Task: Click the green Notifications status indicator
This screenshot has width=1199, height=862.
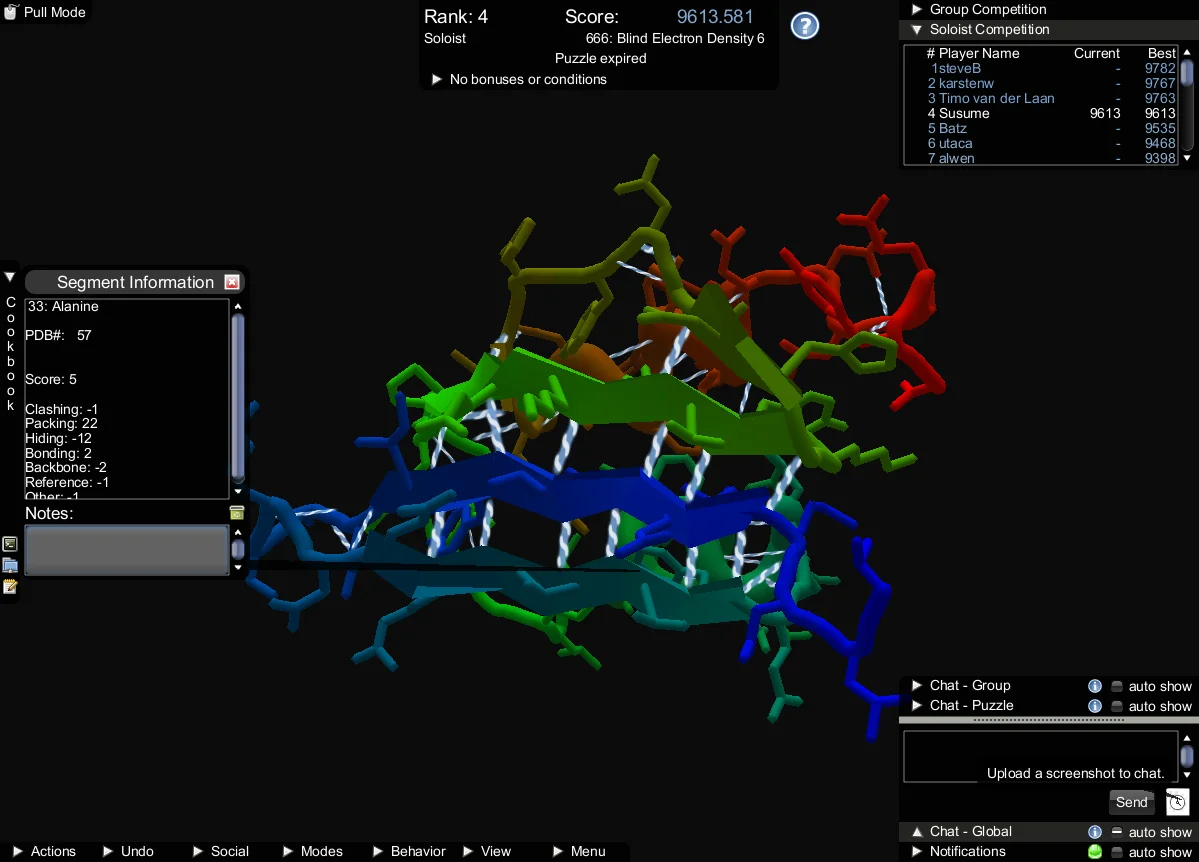Action: pos(1095,852)
